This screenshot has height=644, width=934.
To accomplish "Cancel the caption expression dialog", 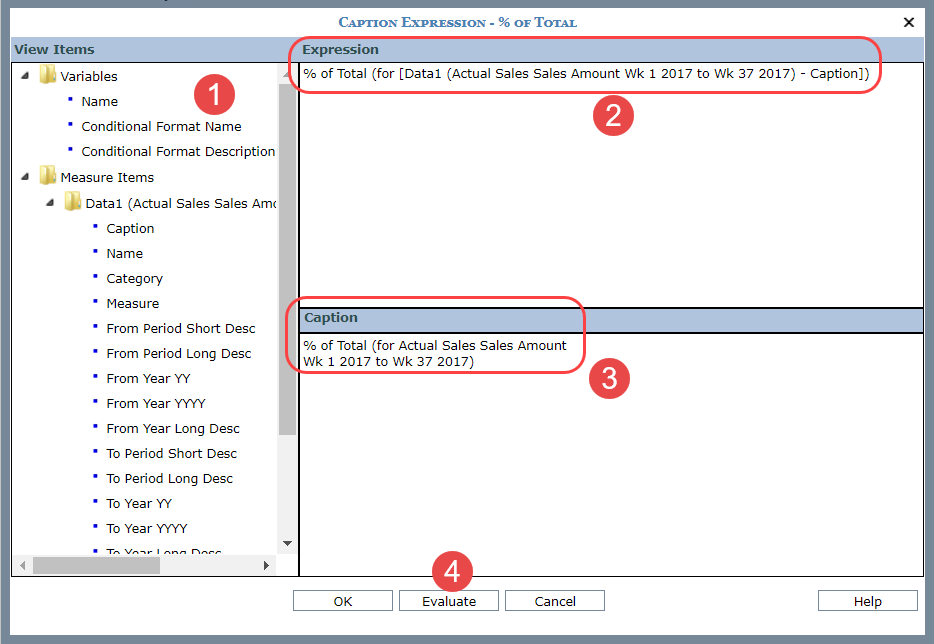I will (554, 601).
